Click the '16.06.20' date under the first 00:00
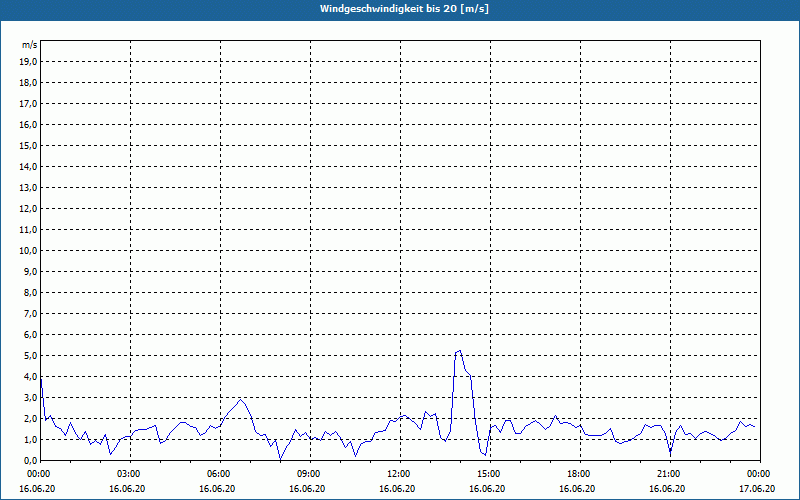The height and width of the screenshot is (500, 800). pyautogui.click(x=37, y=489)
